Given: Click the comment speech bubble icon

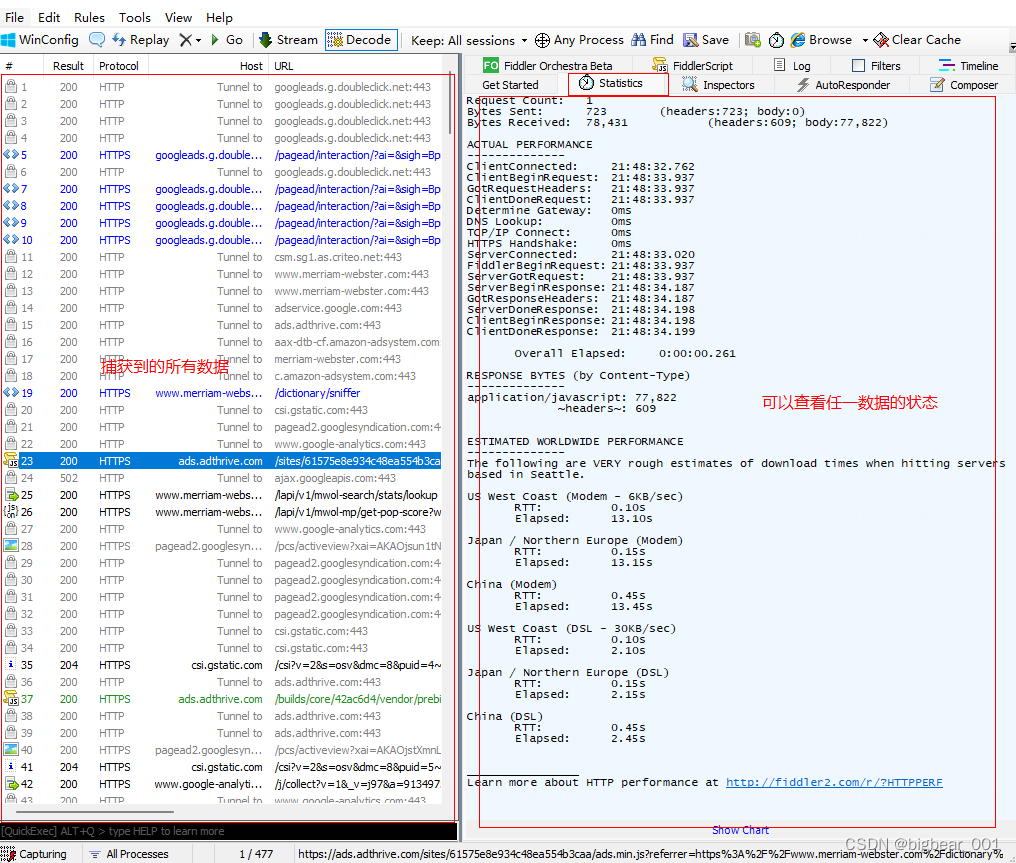Looking at the screenshot, I should 97,40.
